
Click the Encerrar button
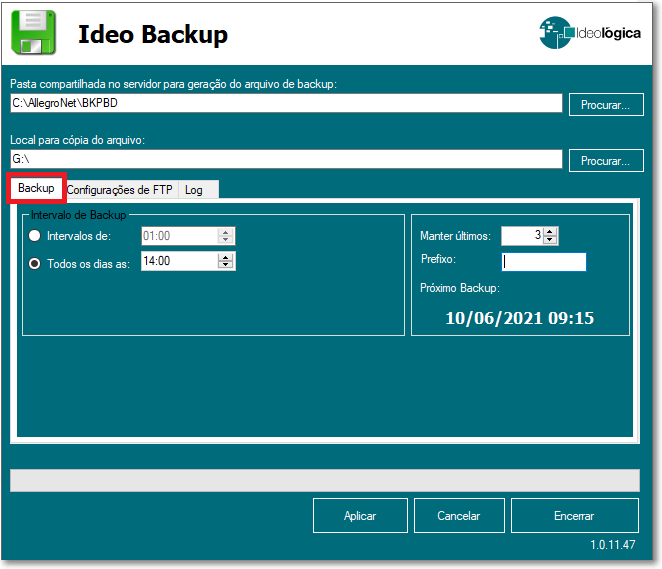pos(575,515)
